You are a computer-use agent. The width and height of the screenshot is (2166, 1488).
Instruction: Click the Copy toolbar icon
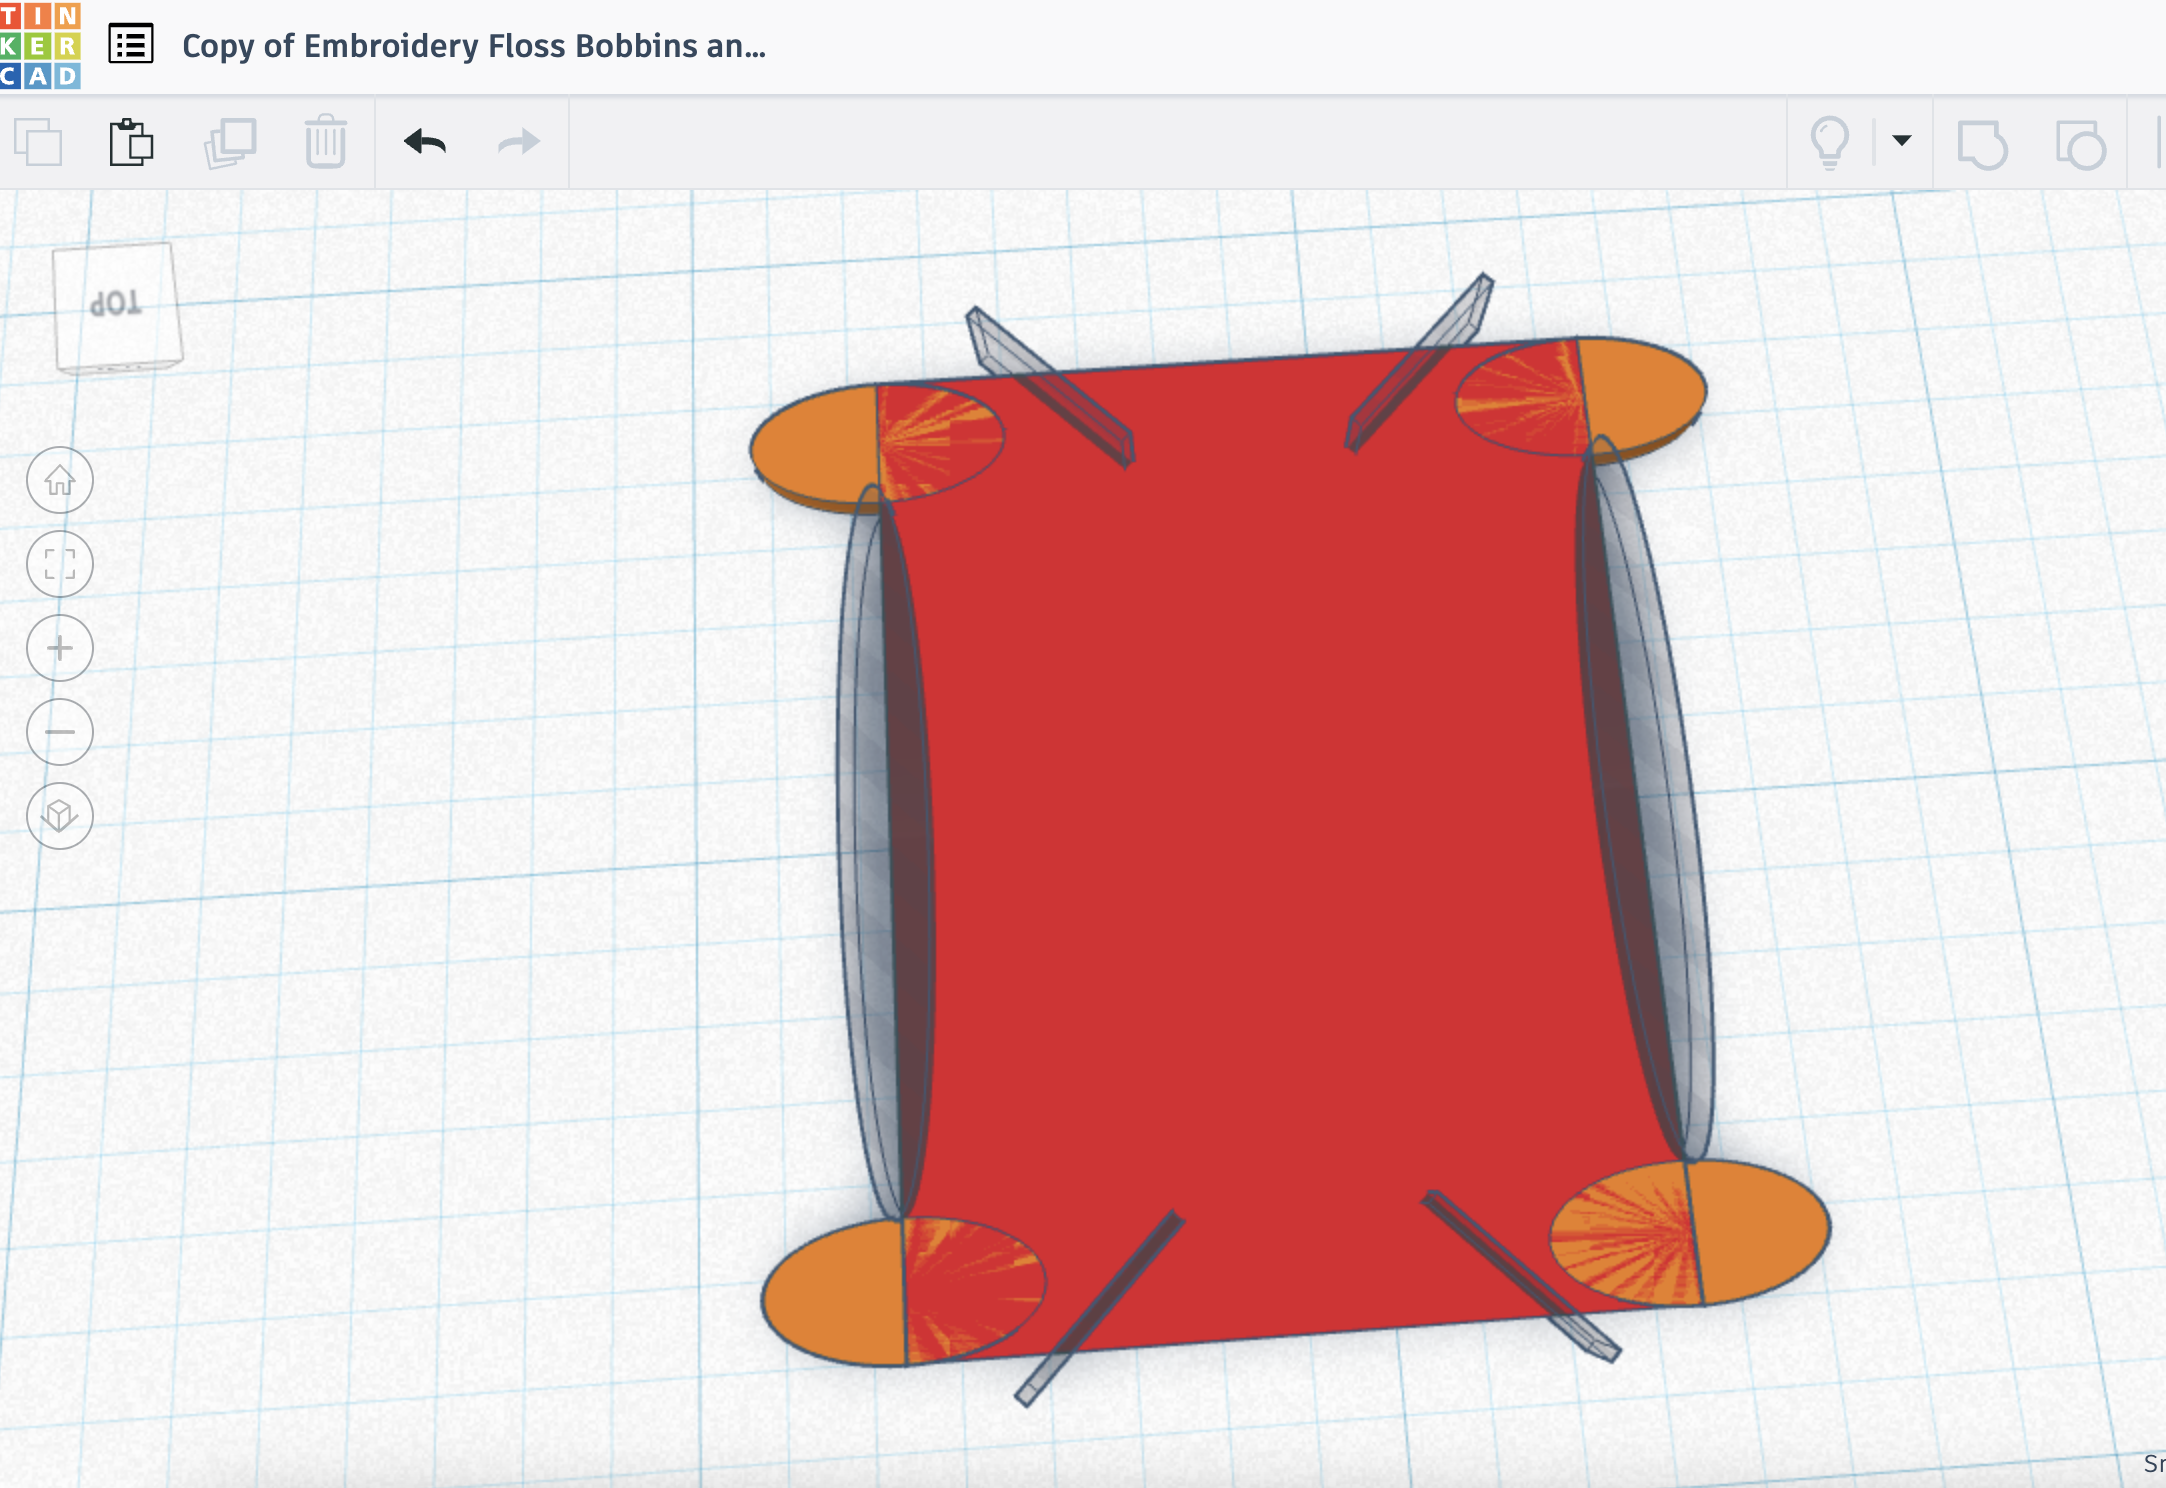39,142
